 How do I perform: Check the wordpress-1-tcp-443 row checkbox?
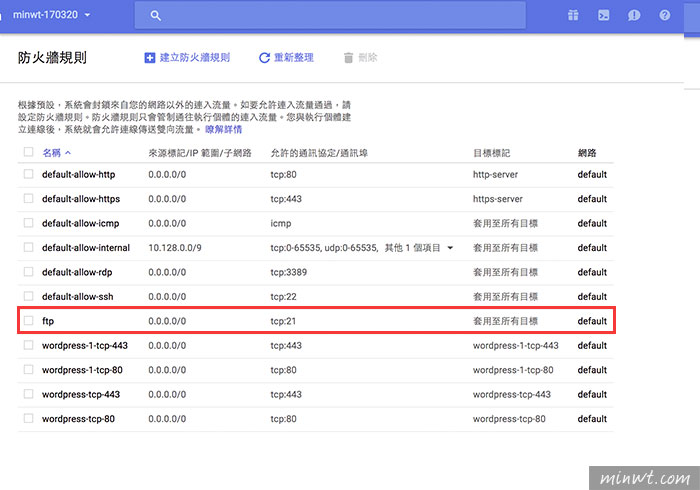[x=28, y=345]
